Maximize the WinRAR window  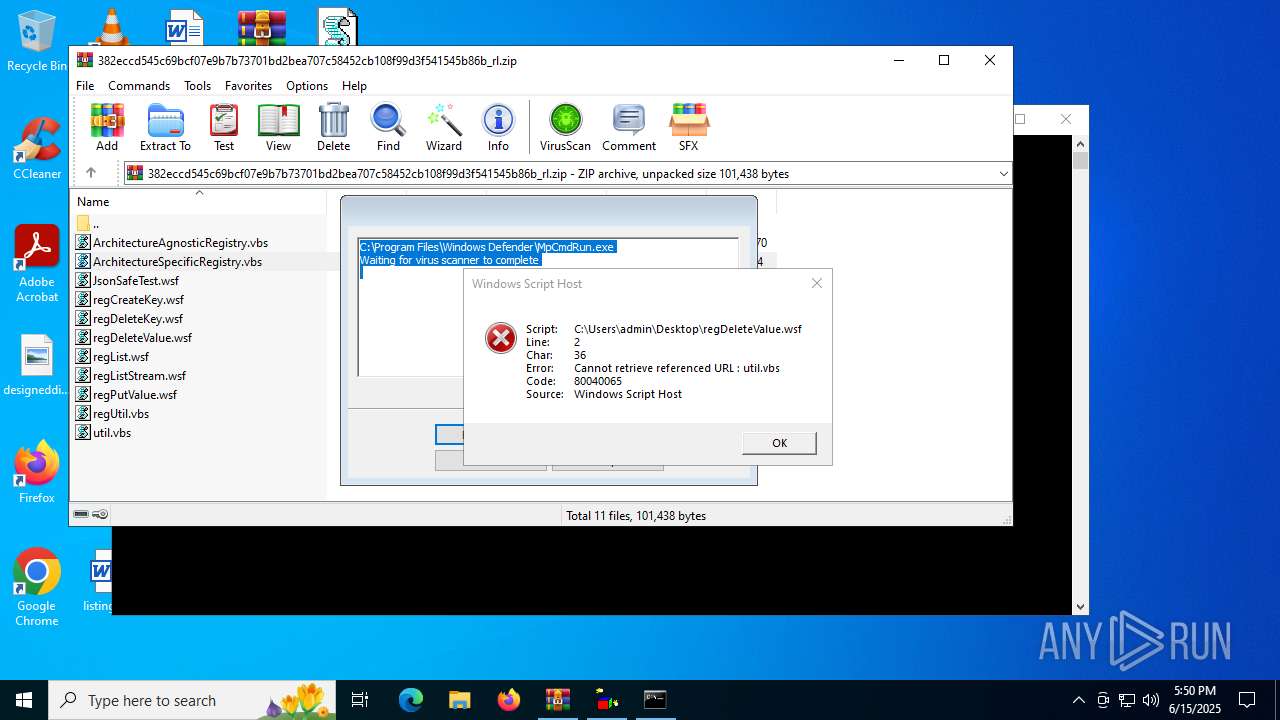(943, 60)
